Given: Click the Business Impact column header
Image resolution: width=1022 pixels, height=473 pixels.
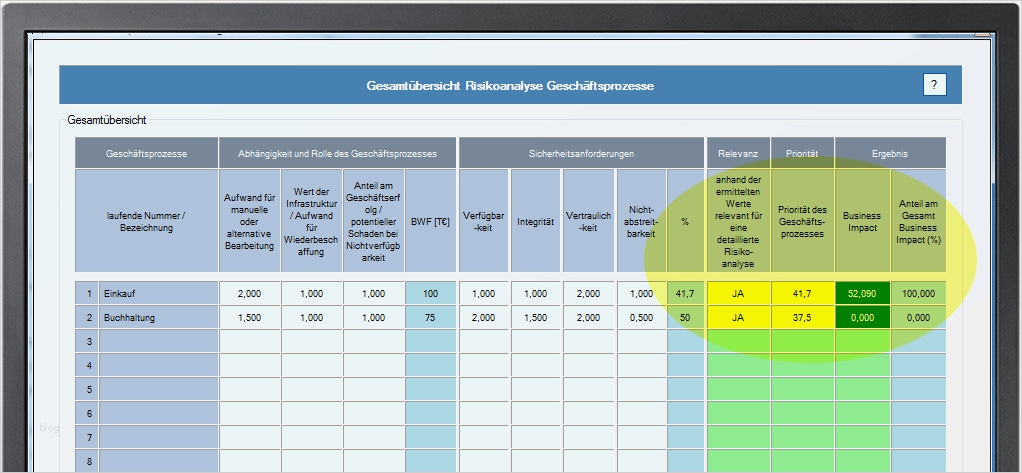Looking at the screenshot, I should tap(862, 221).
